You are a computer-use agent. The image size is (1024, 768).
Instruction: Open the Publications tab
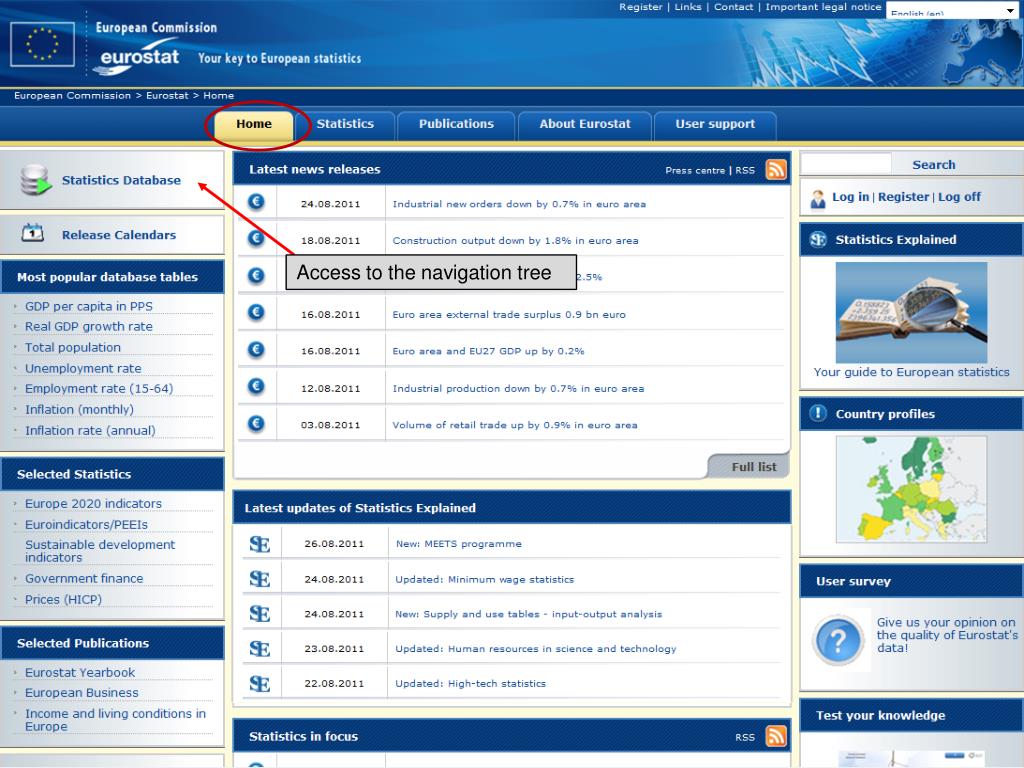click(x=456, y=124)
